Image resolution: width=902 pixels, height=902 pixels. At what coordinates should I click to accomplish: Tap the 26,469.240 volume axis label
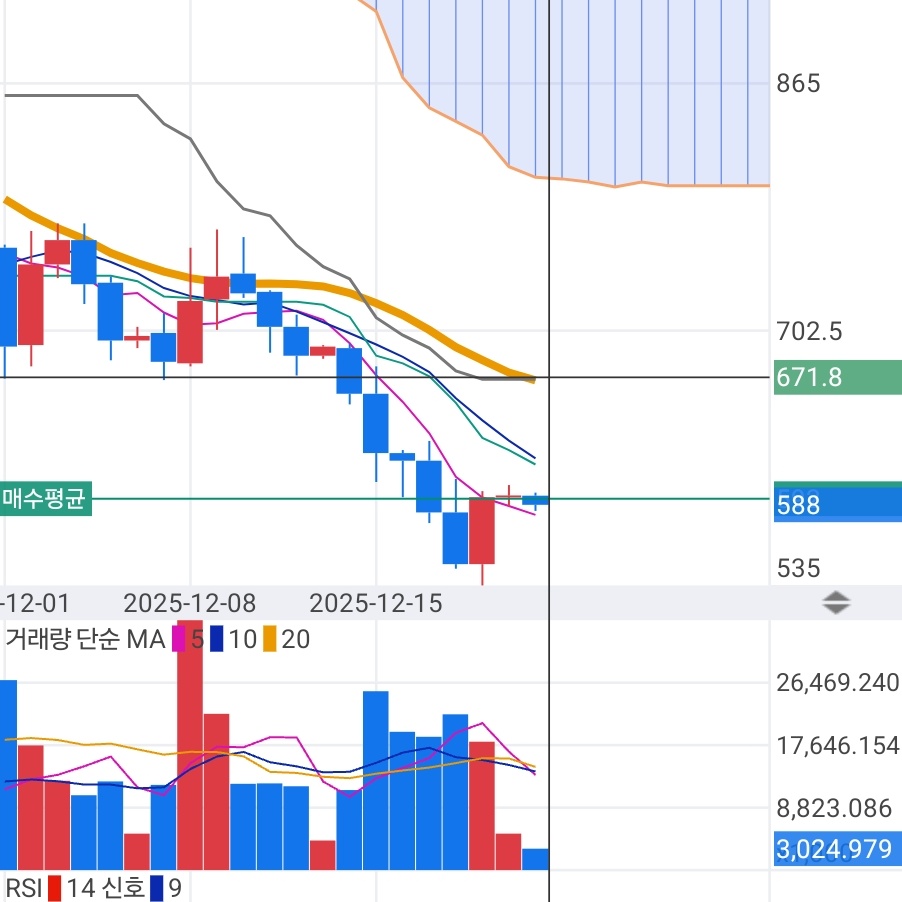click(x=838, y=683)
